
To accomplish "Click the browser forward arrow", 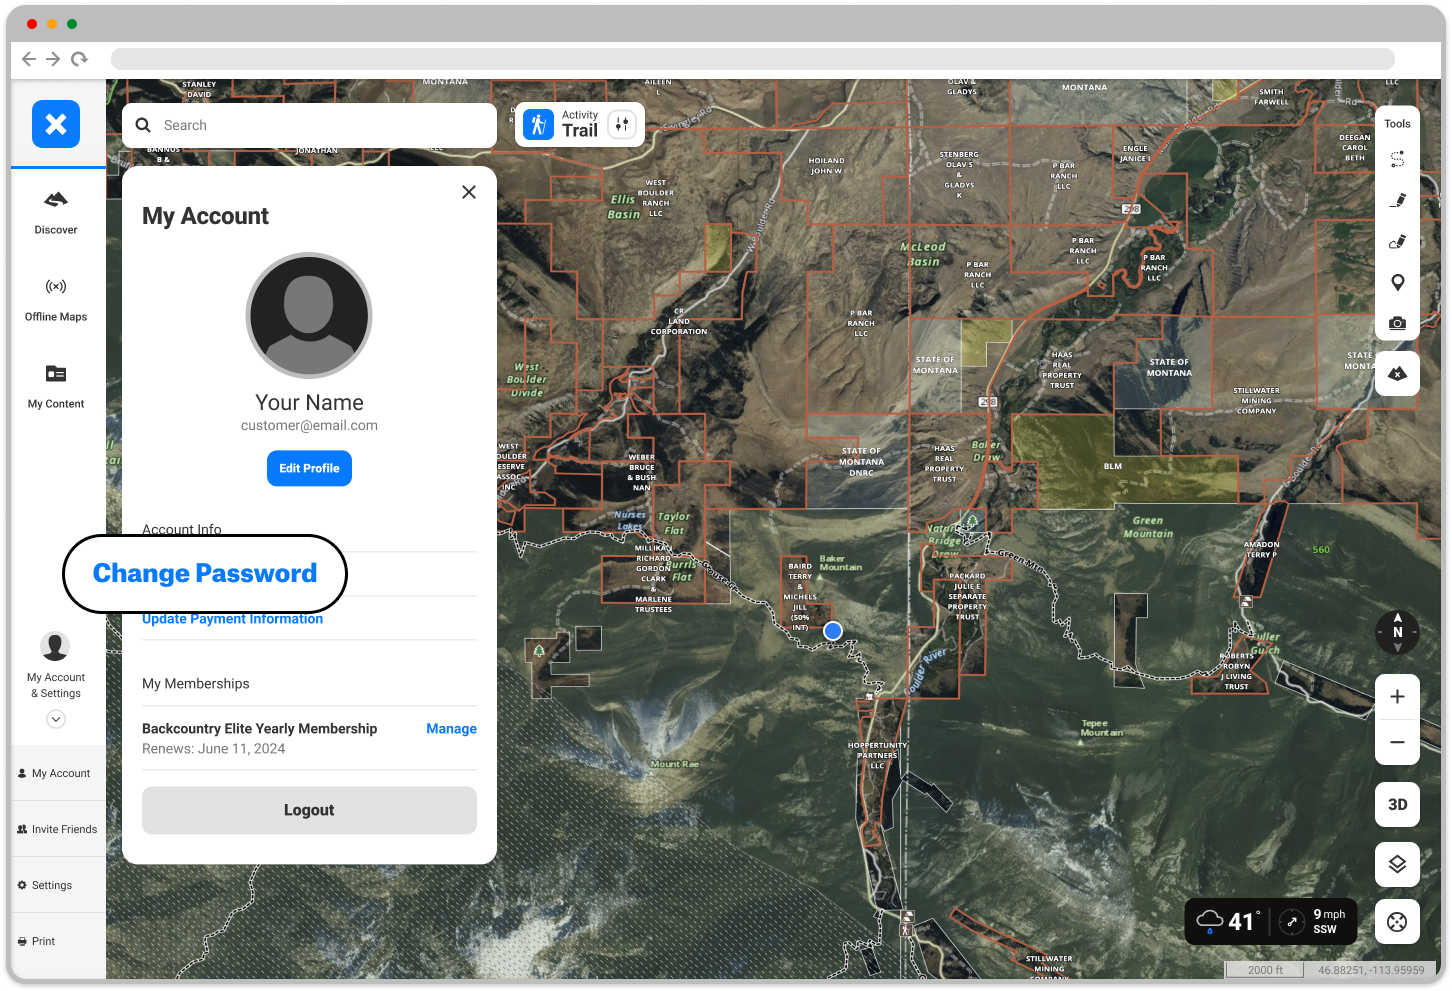I will point(53,59).
